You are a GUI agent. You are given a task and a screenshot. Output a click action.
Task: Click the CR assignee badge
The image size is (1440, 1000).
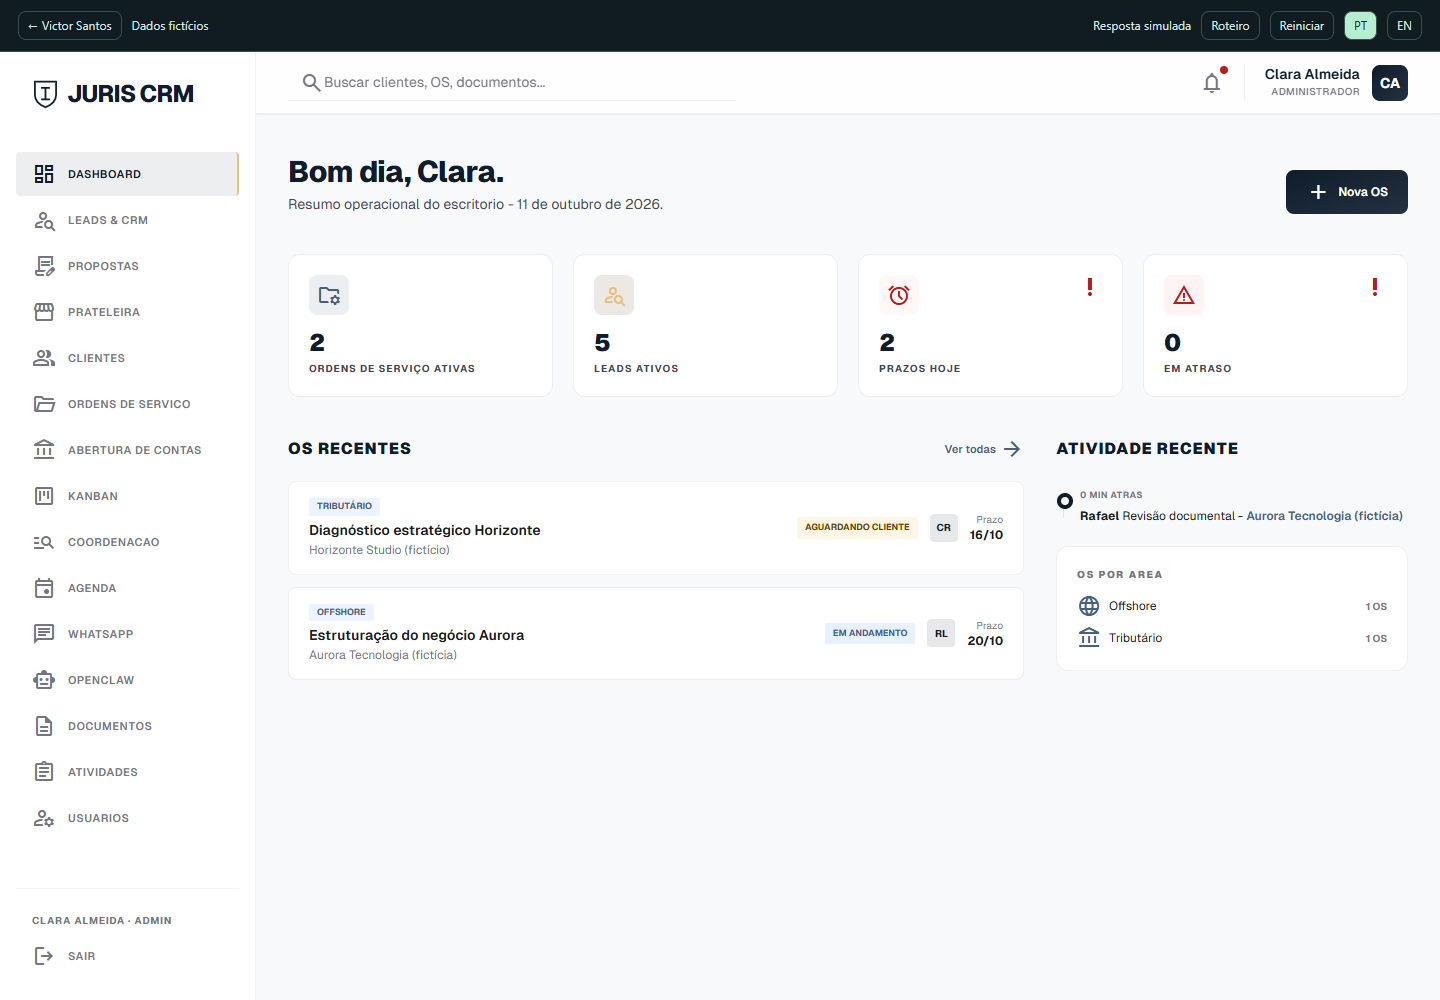(x=944, y=528)
